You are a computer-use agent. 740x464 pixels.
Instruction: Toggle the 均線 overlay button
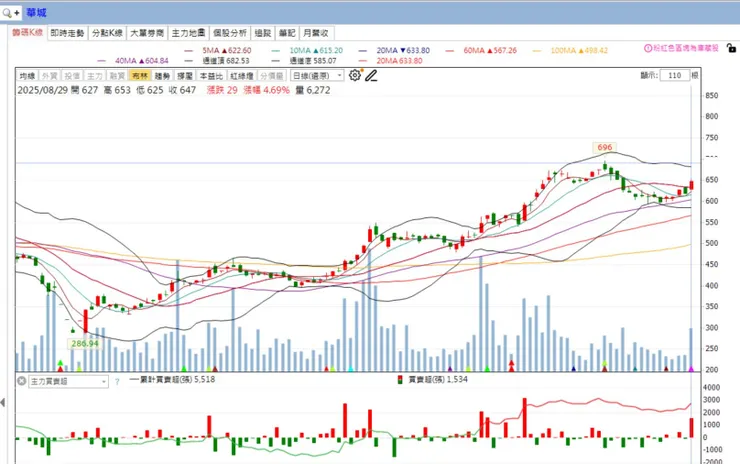tap(27, 76)
